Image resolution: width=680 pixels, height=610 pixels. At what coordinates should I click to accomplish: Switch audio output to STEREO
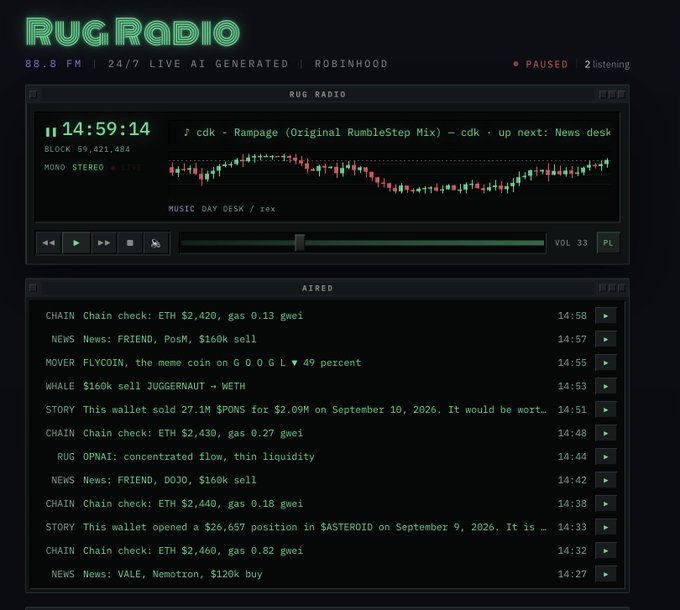[x=88, y=167]
